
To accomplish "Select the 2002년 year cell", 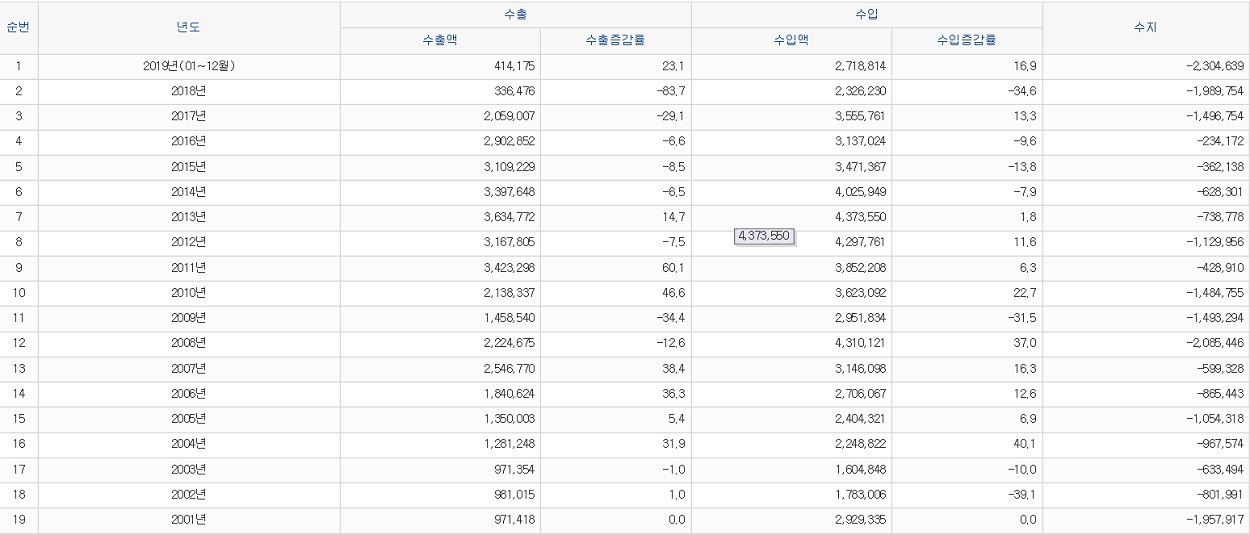I will tap(189, 495).
